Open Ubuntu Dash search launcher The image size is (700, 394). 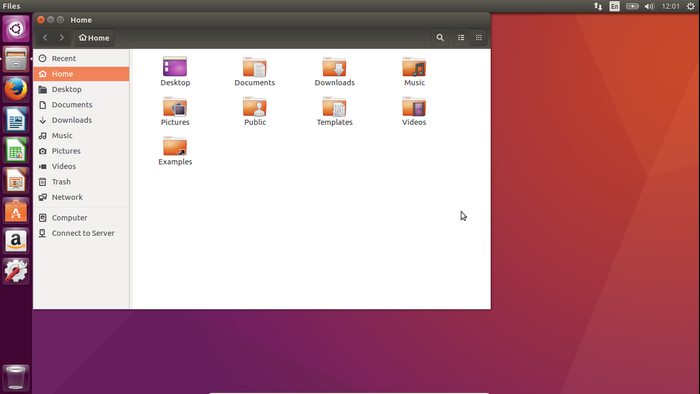(16, 29)
